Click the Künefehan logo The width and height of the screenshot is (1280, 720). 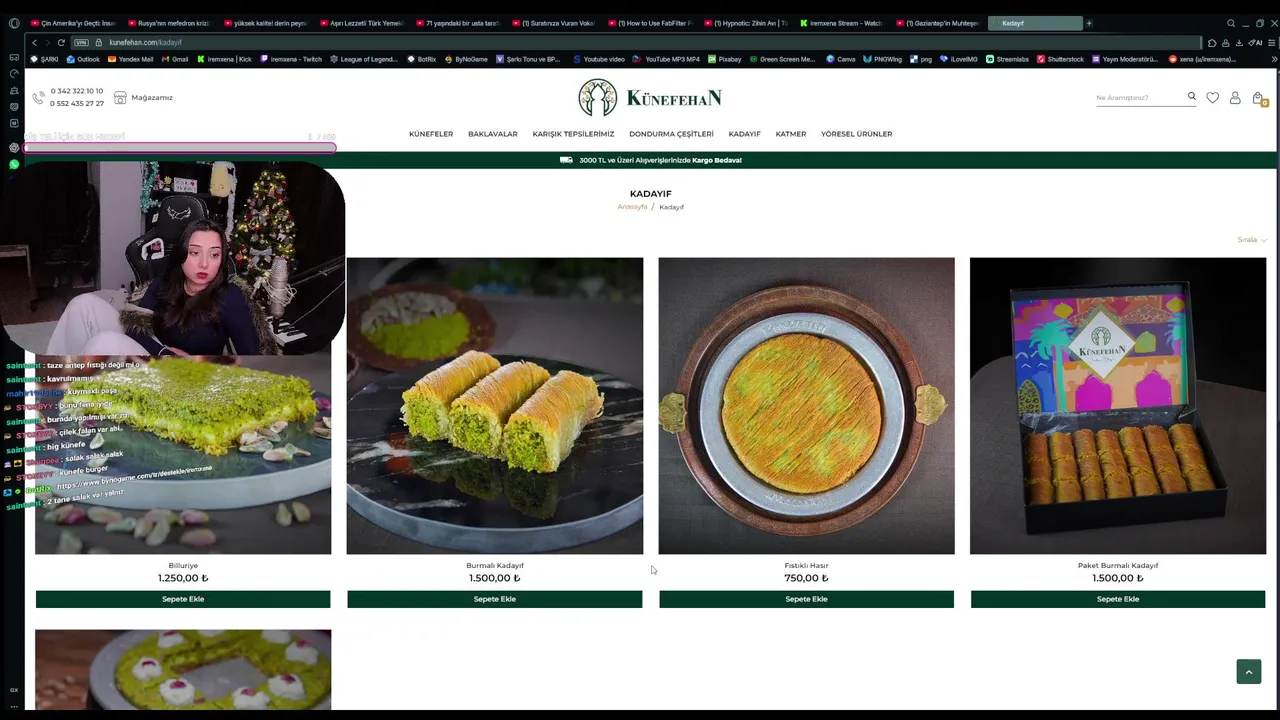coord(650,97)
